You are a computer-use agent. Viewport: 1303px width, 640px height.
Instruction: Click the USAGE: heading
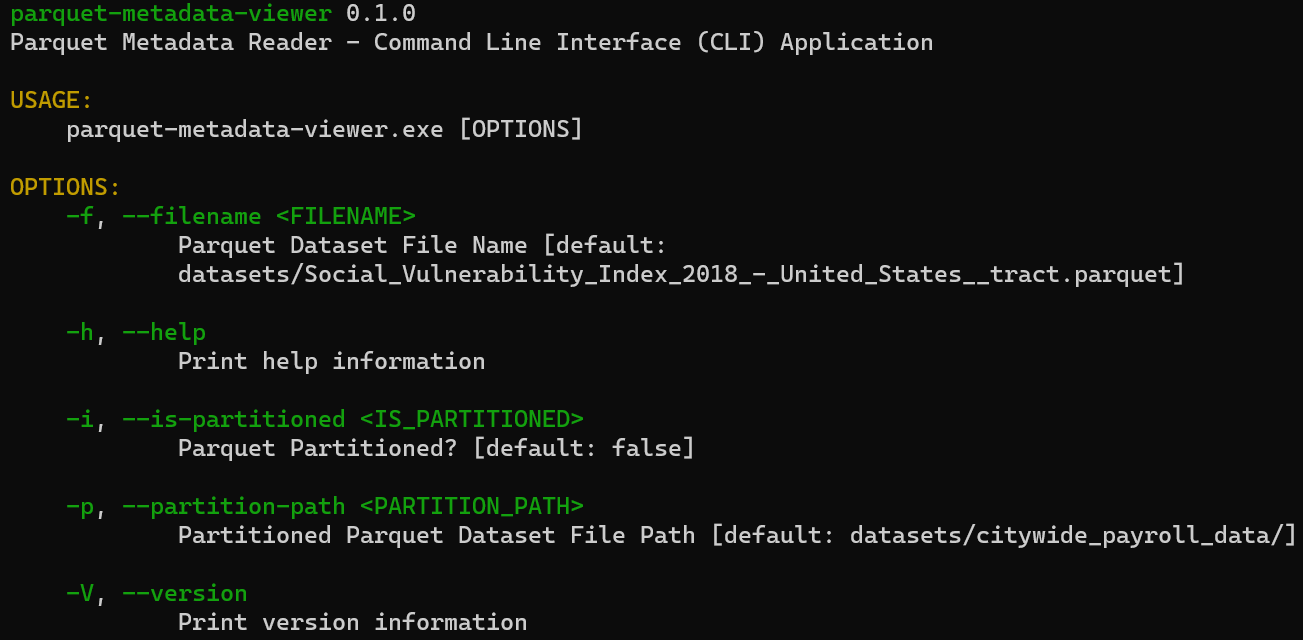[x=51, y=101]
